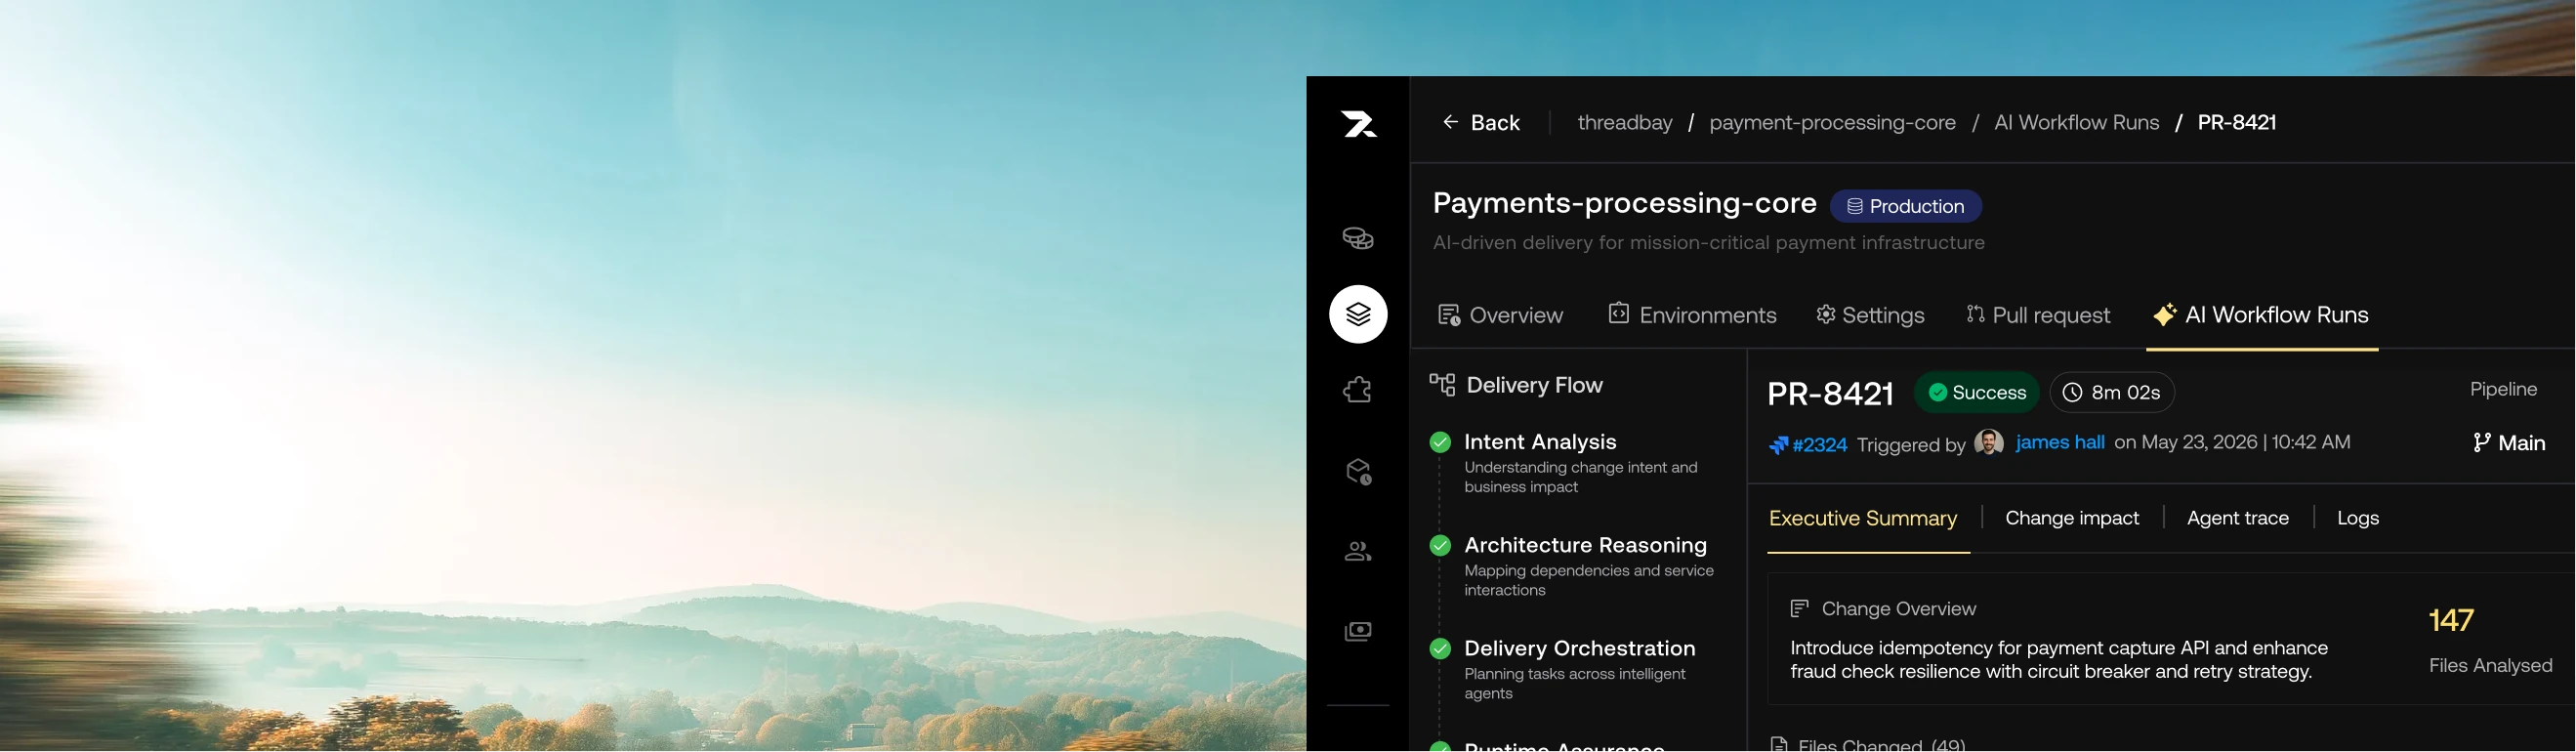Click the 'Triggered by' label
2576x752 pixels.
1910,445
